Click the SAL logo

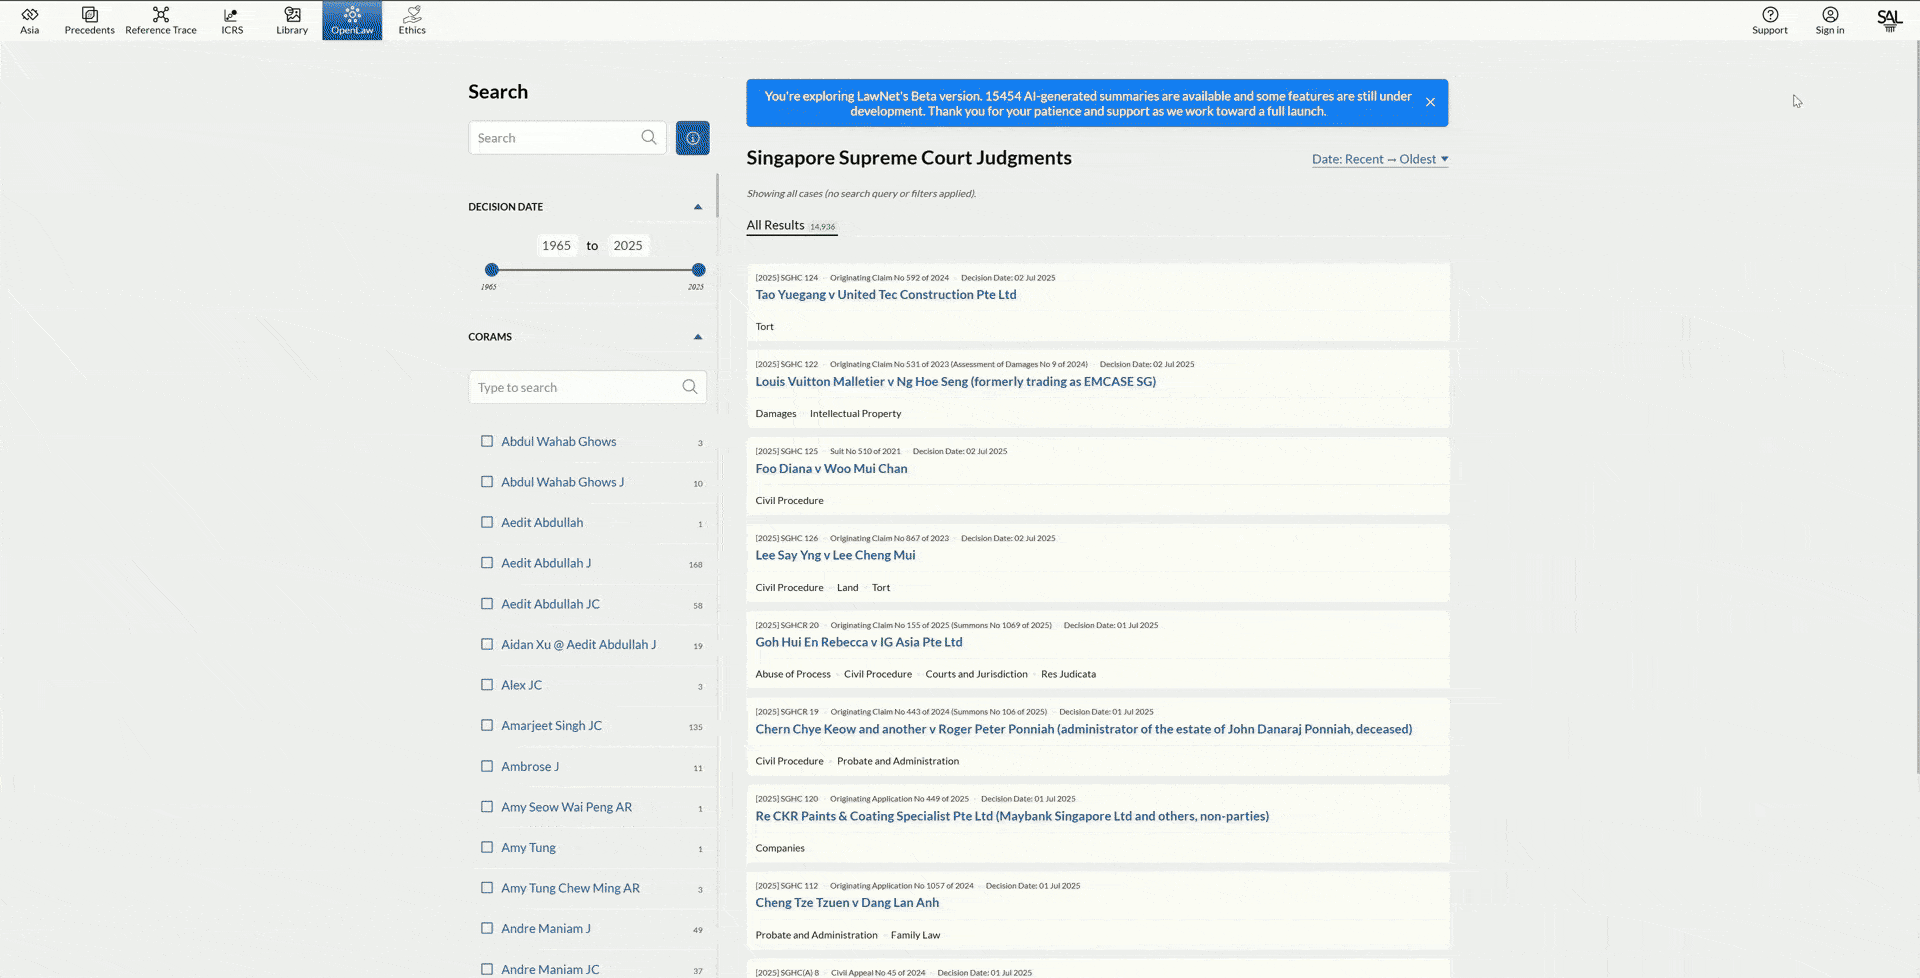pyautogui.click(x=1889, y=20)
